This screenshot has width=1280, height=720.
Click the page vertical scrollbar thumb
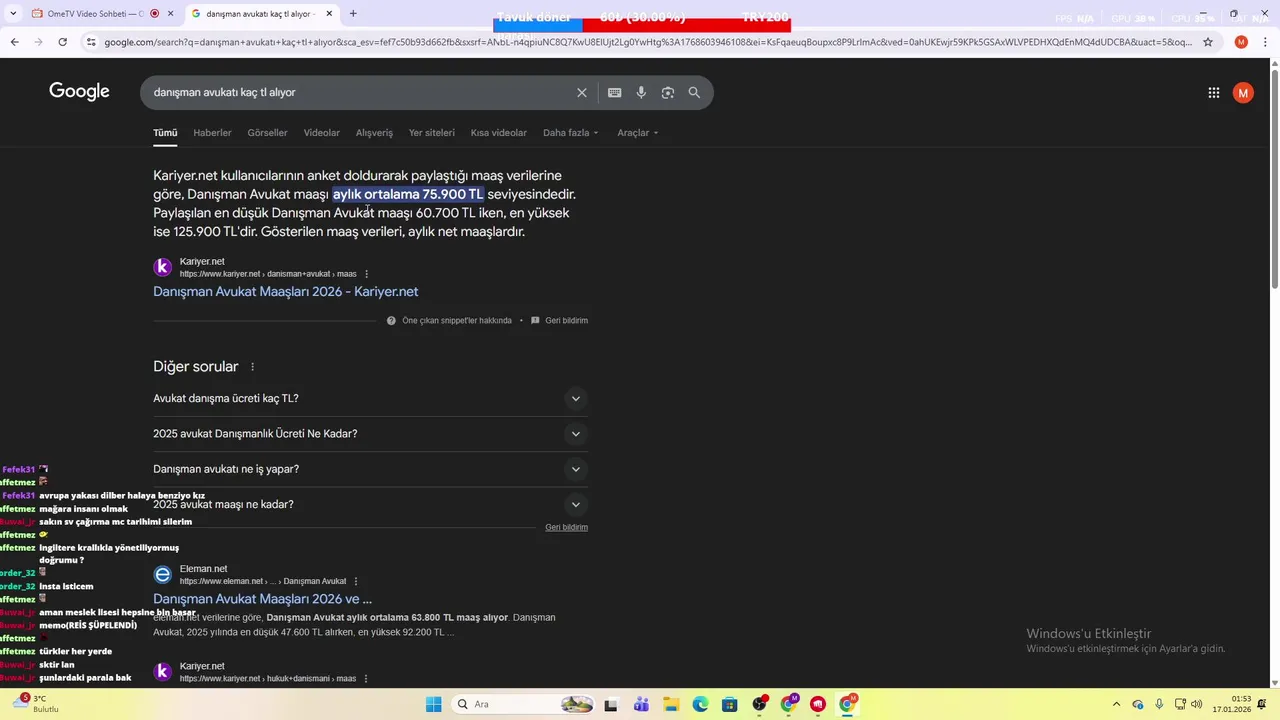pos(1274,180)
